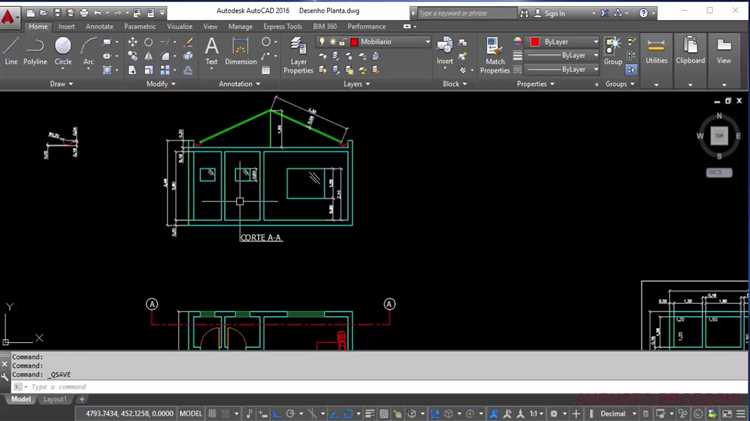Image resolution: width=750 pixels, height=421 pixels.
Task: Click the red ByLayer object color swatch
Action: tap(535, 42)
